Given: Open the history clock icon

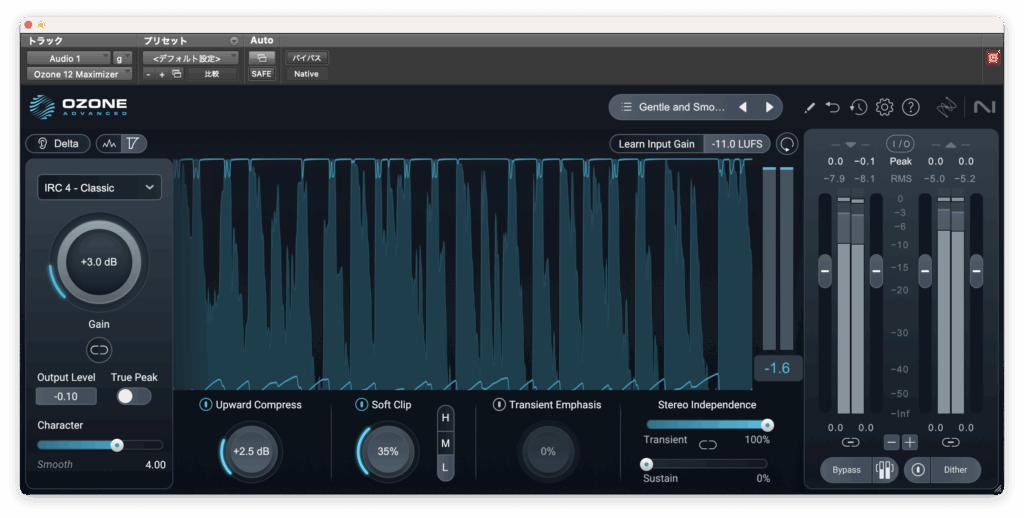Looking at the screenshot, I should coord(858,107).
